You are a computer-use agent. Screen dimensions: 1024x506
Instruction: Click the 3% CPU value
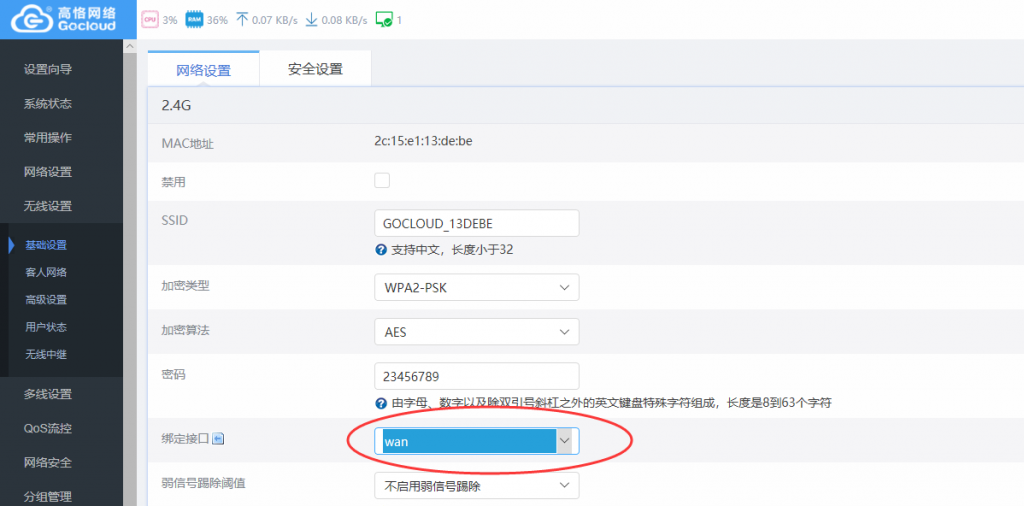click(170, 20)
